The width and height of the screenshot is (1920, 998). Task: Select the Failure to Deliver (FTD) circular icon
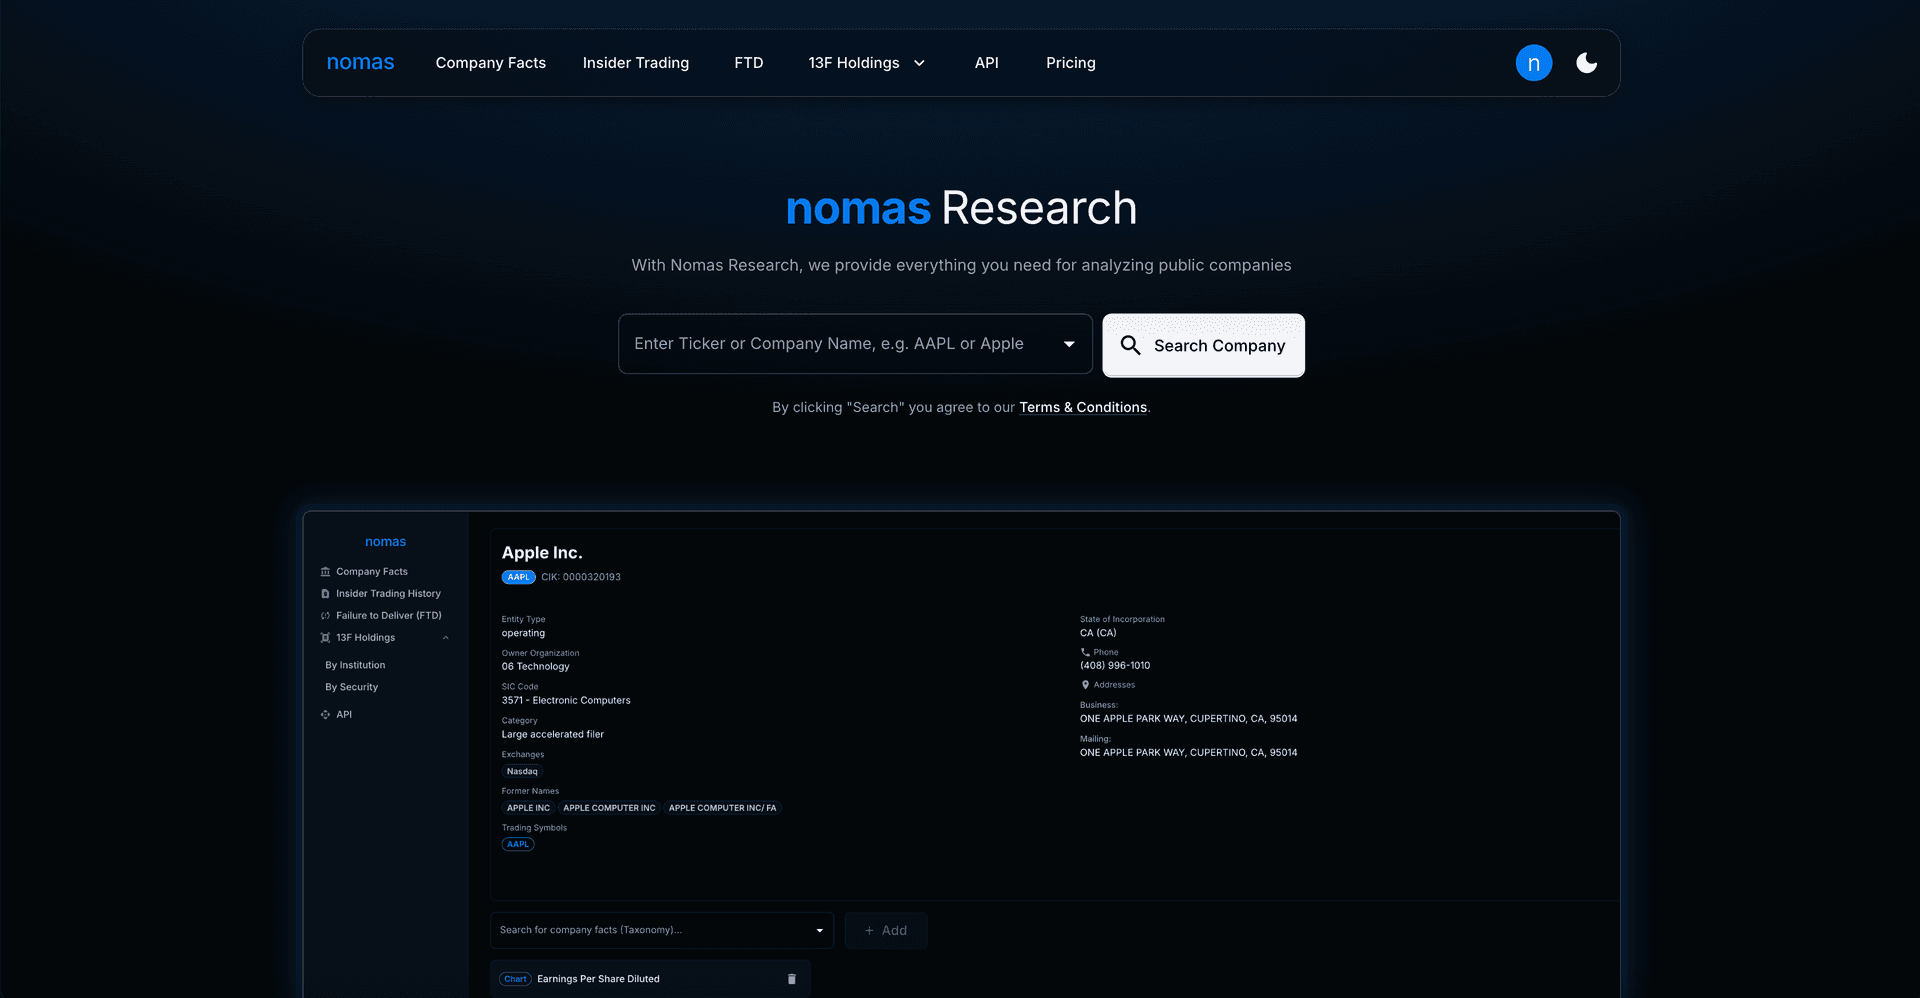325,615
